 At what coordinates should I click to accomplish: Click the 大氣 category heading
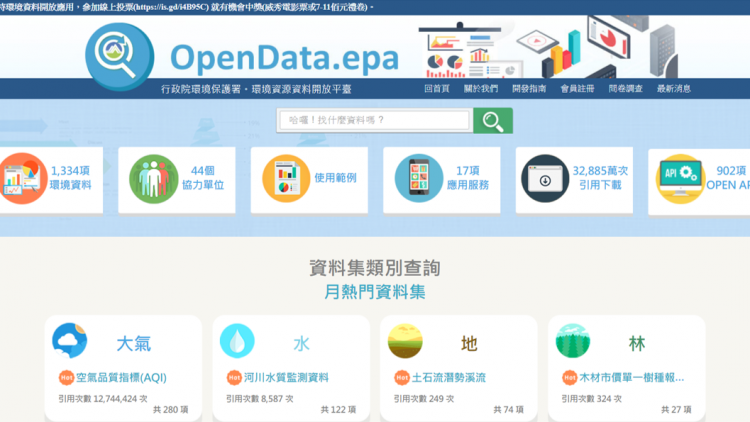[x=133, y=344]
